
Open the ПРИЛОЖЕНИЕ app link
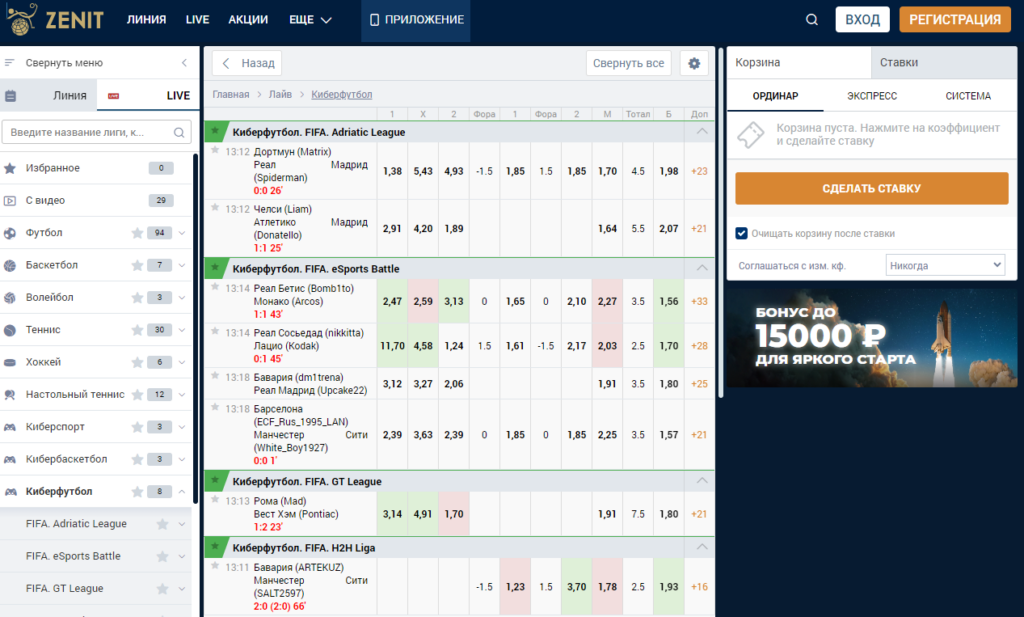(x=416, y=20)
